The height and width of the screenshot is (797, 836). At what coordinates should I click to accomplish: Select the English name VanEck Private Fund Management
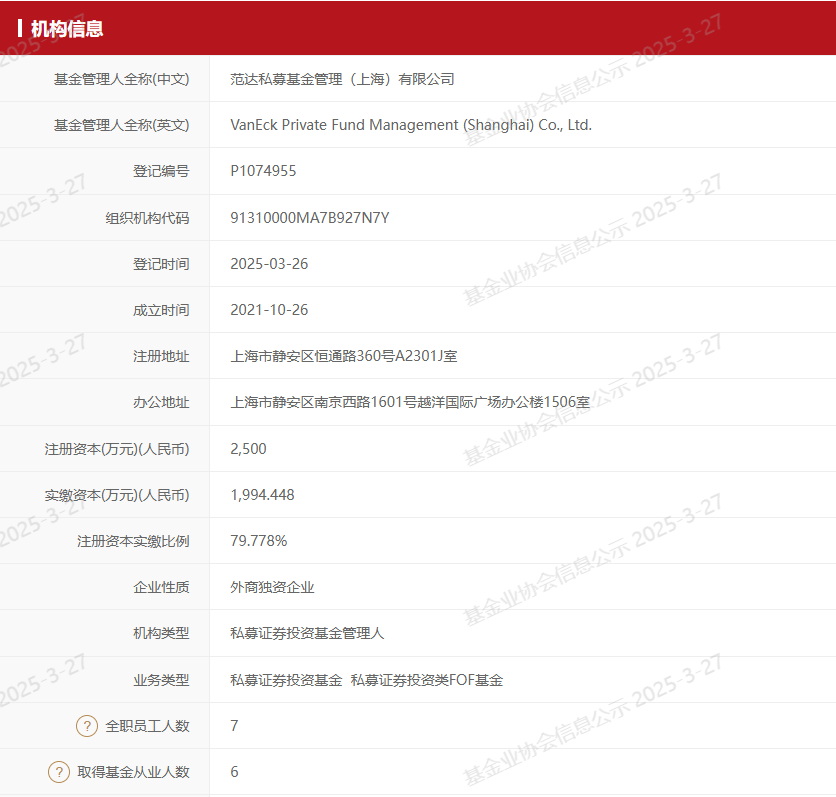coord(344,125)
